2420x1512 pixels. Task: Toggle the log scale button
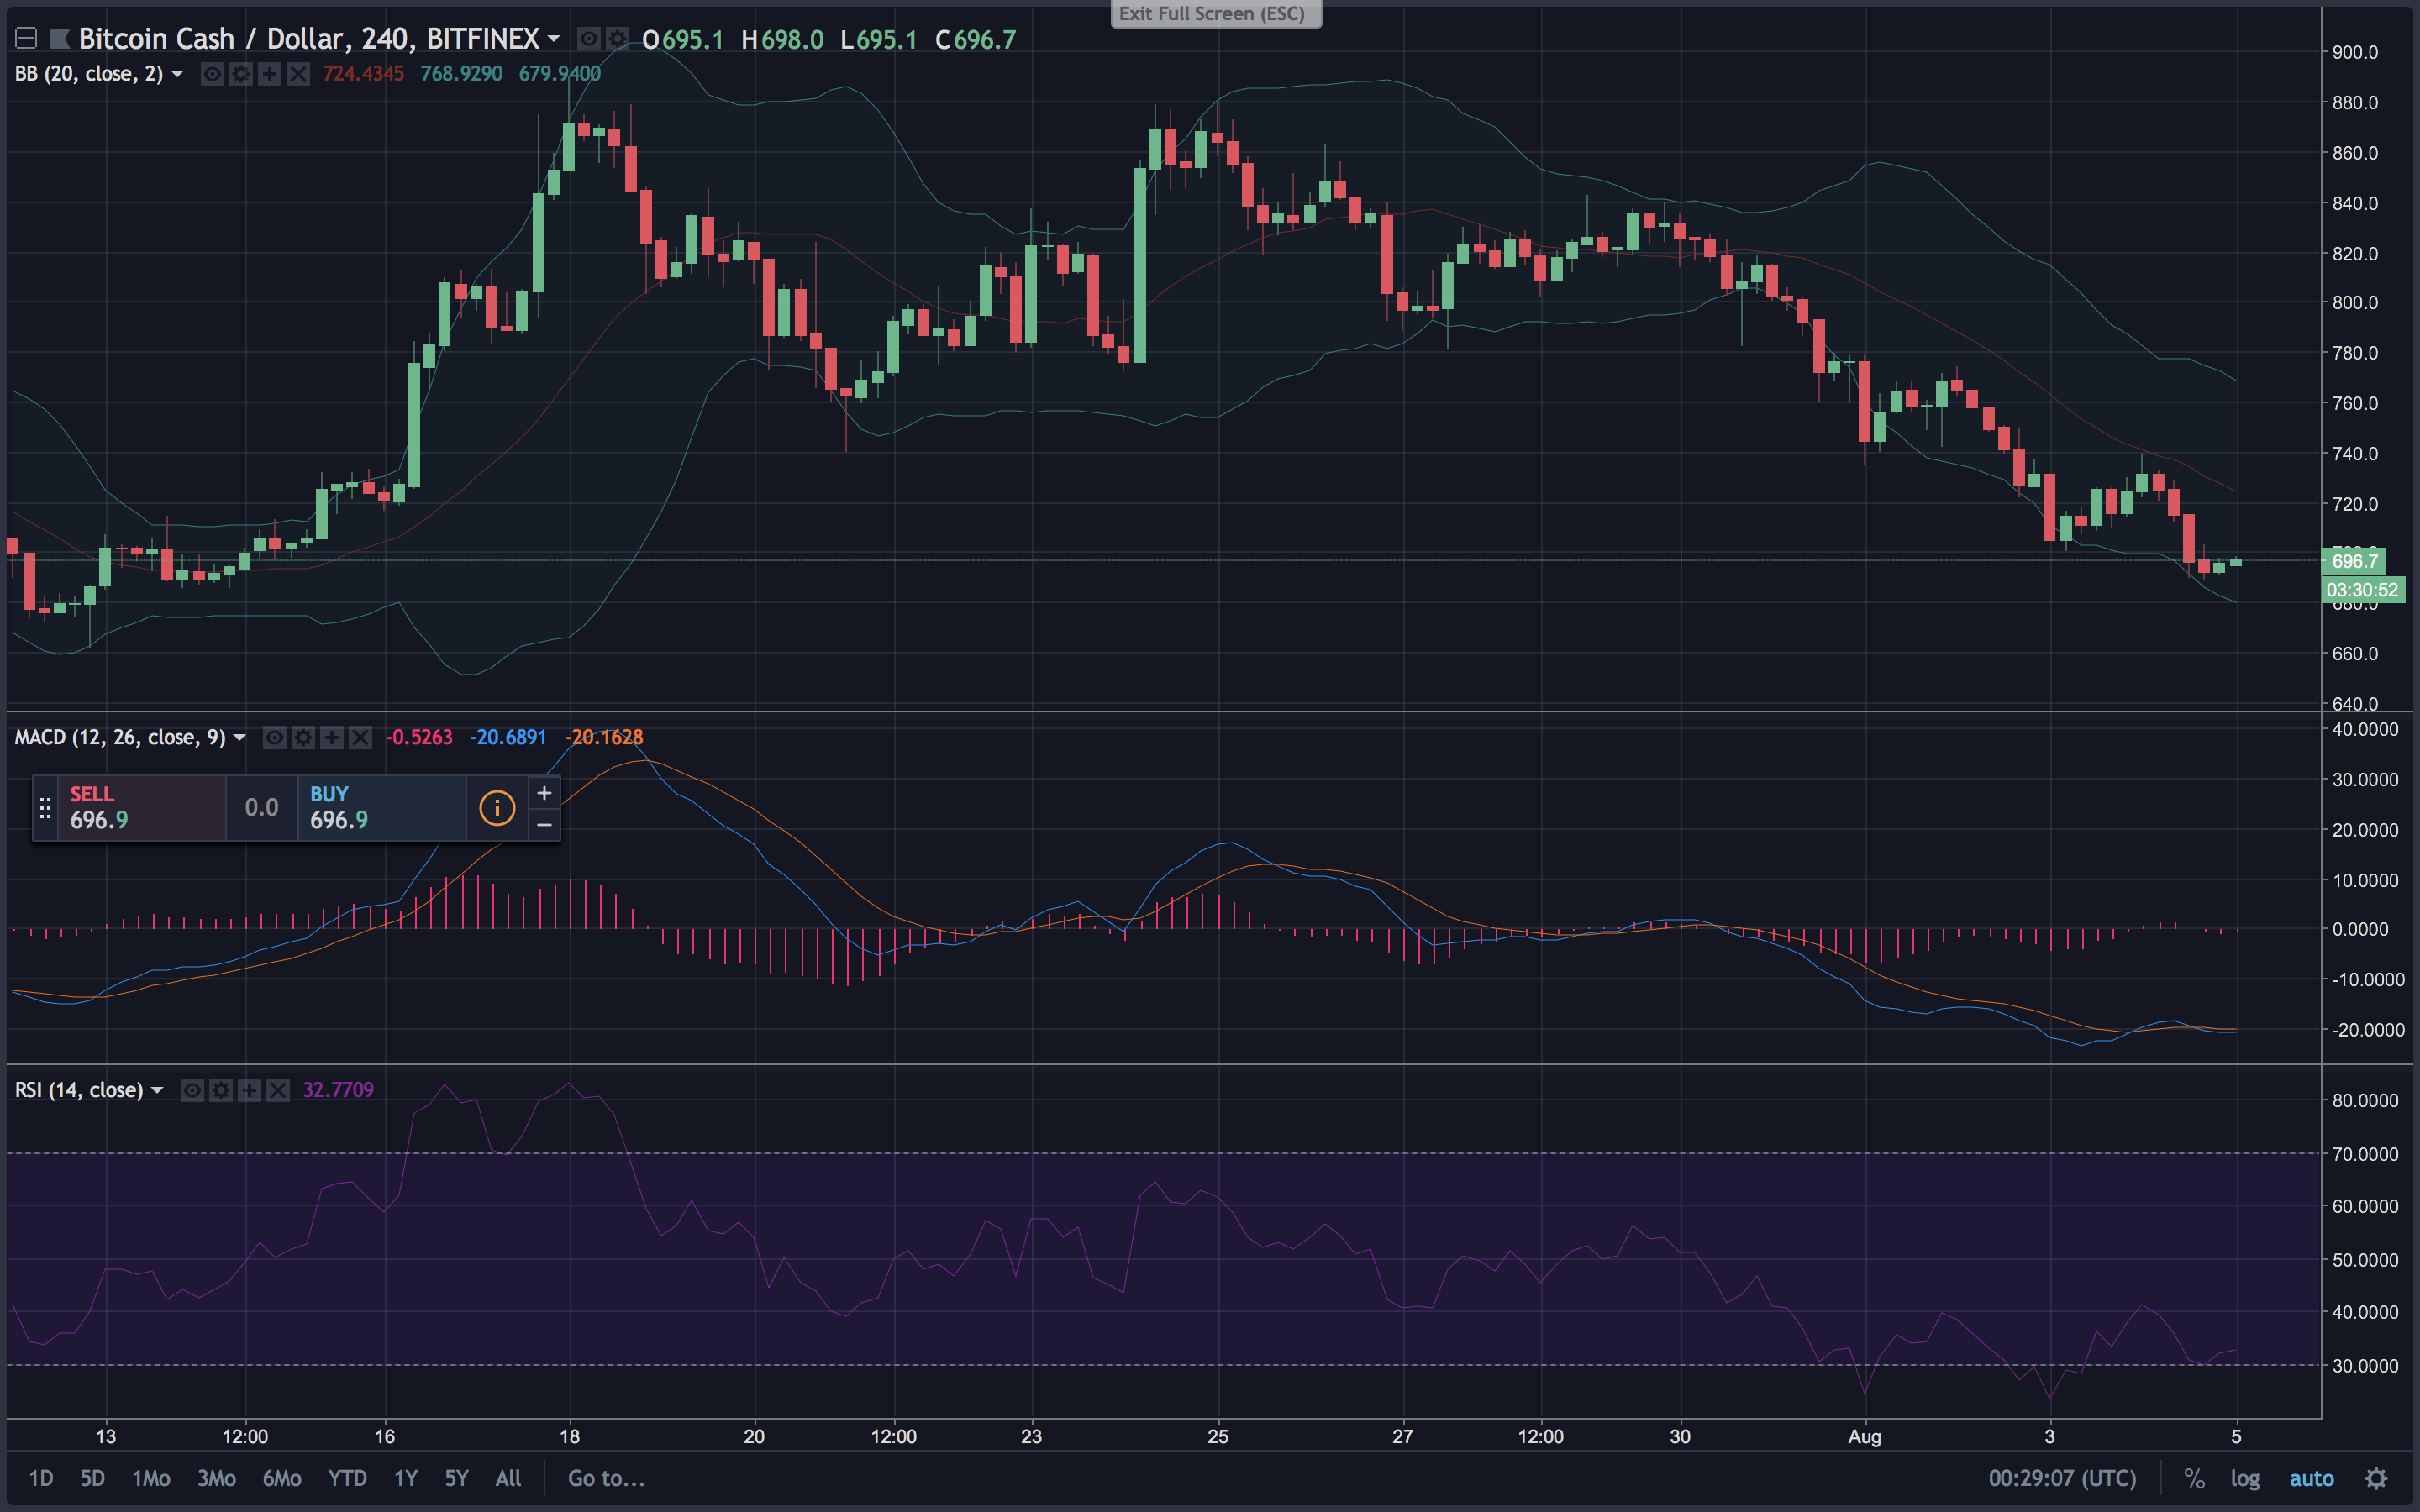pos(2245,1478)
